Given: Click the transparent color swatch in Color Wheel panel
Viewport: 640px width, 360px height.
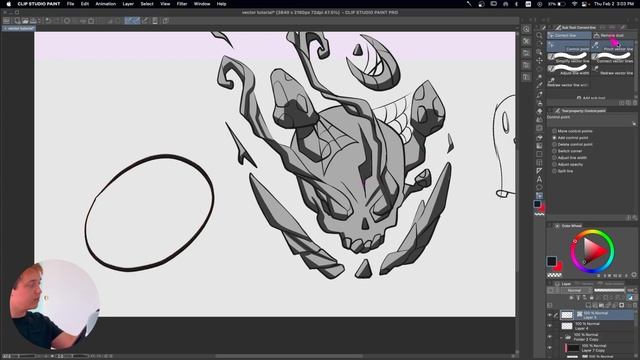Looking at the screenshot, I should (x=554, y=275).
